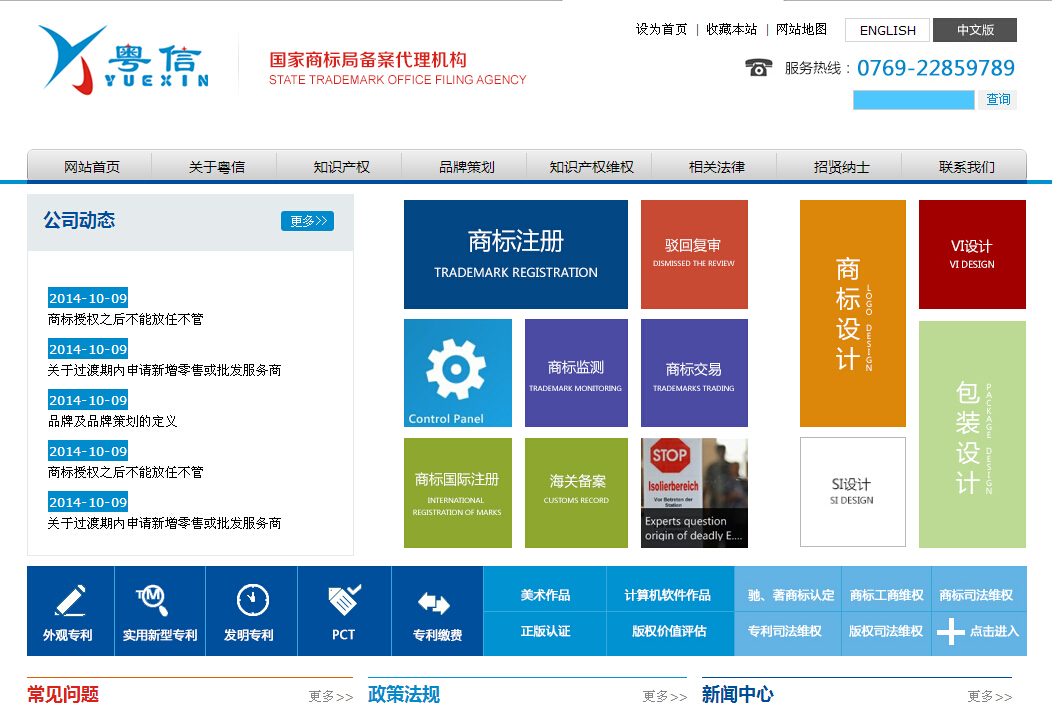Click the blue search input field
Viewport: 1052px width, 714px height.
(913, 100)
